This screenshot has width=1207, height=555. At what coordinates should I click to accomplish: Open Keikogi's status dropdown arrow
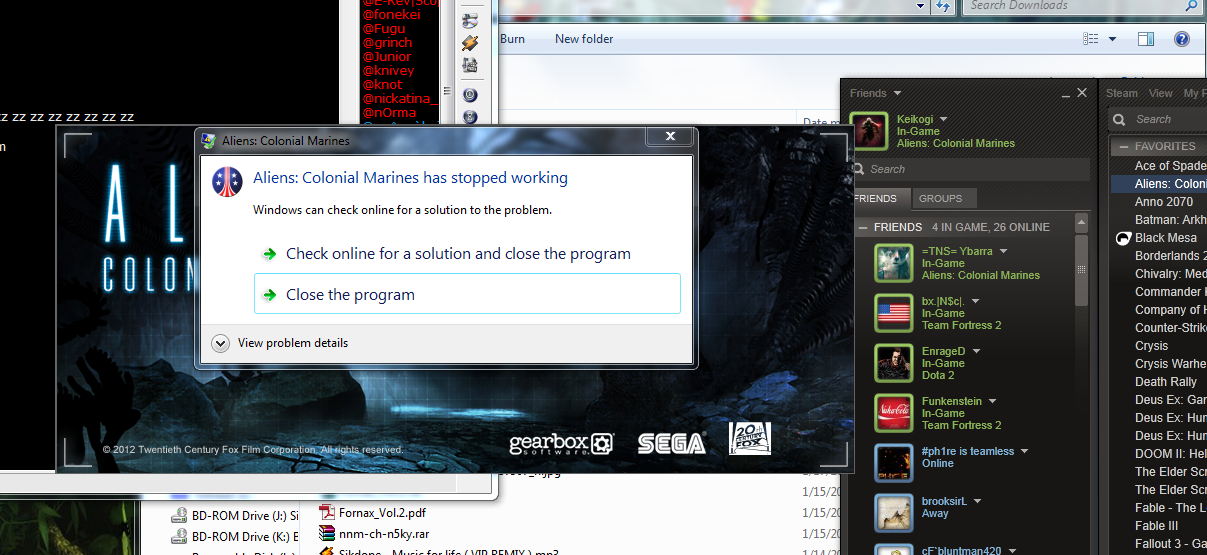pos(943,119)
